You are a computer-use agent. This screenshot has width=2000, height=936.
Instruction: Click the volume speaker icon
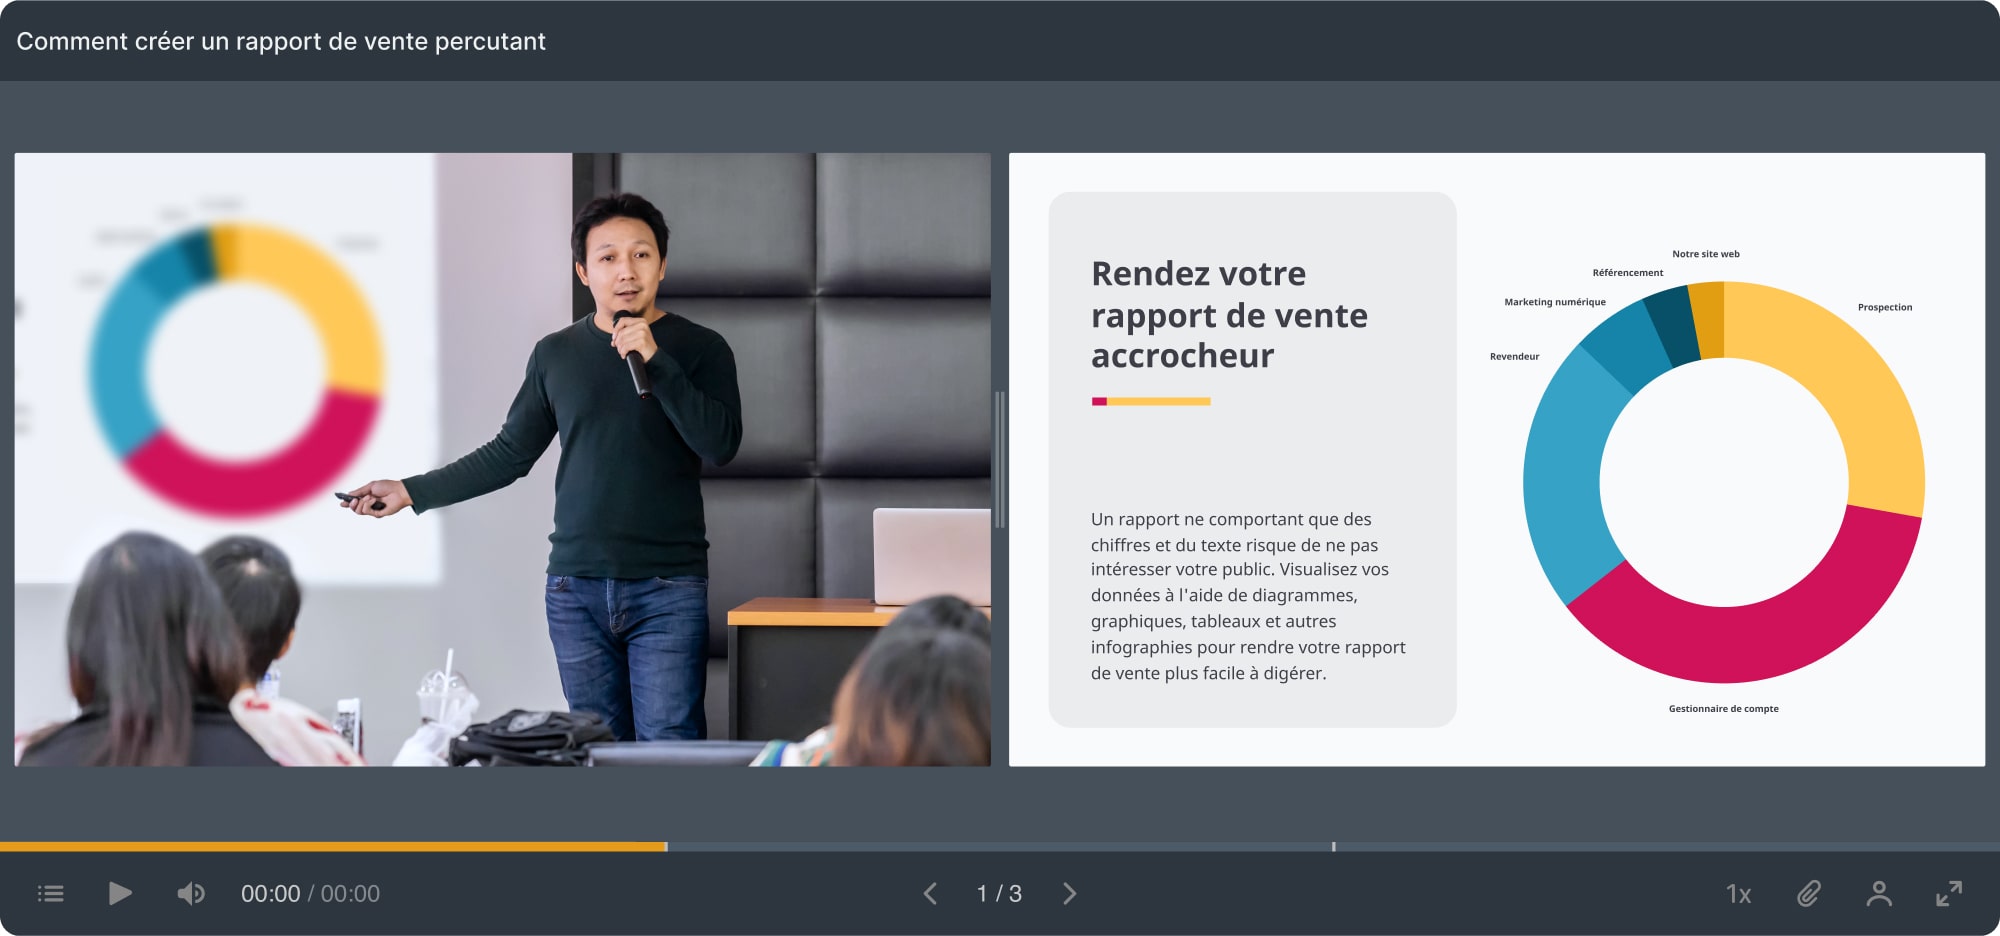[x=192, y=893]
